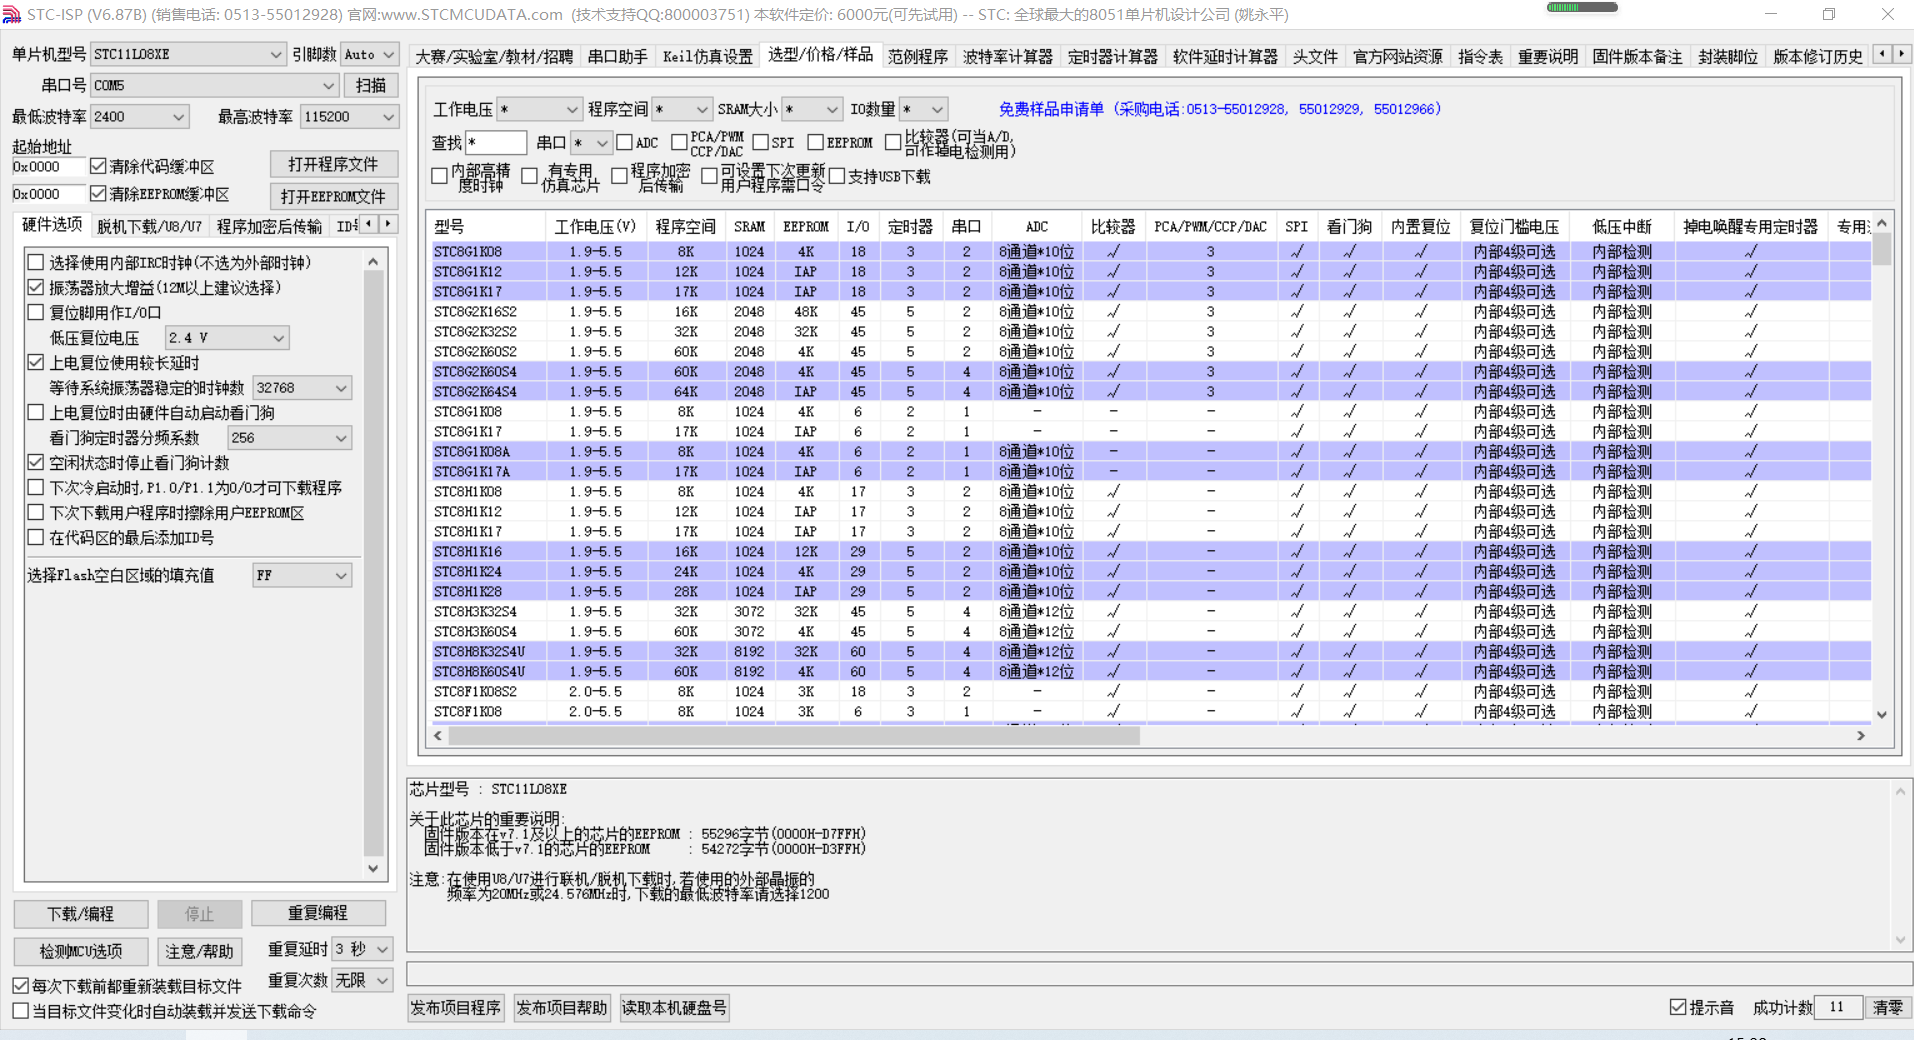Expand the 最高波特率 115200 dropdown
Viewport: 1914px width, 1040px height.
349,116
